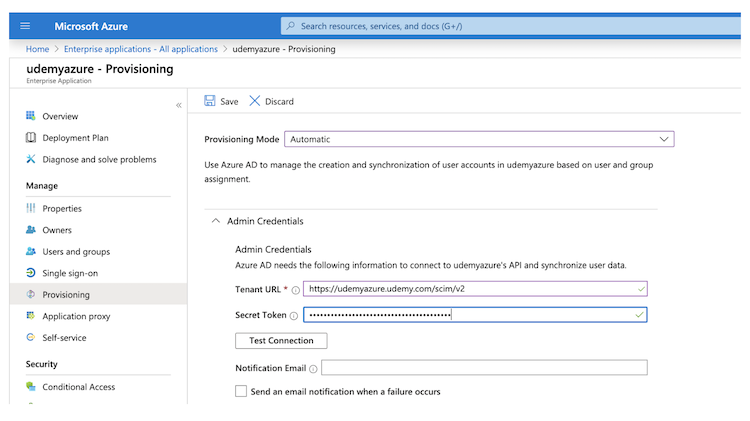Click the Single sign-on icon
Image resolution: width=750 pixels, height=421 pixels.
coord(31,273)
